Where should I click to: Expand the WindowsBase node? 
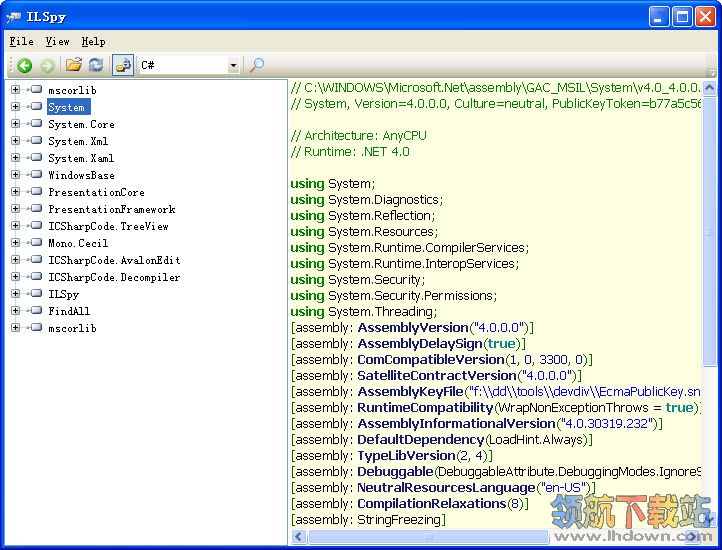point(16,175)
